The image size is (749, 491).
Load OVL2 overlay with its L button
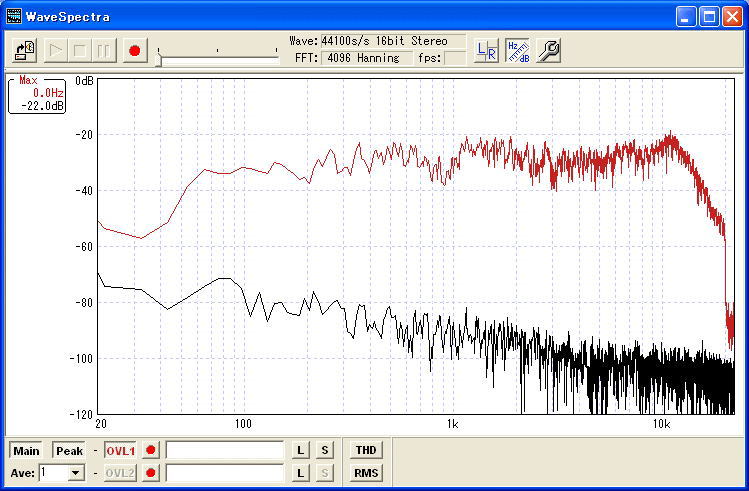(x=300, y=473)
